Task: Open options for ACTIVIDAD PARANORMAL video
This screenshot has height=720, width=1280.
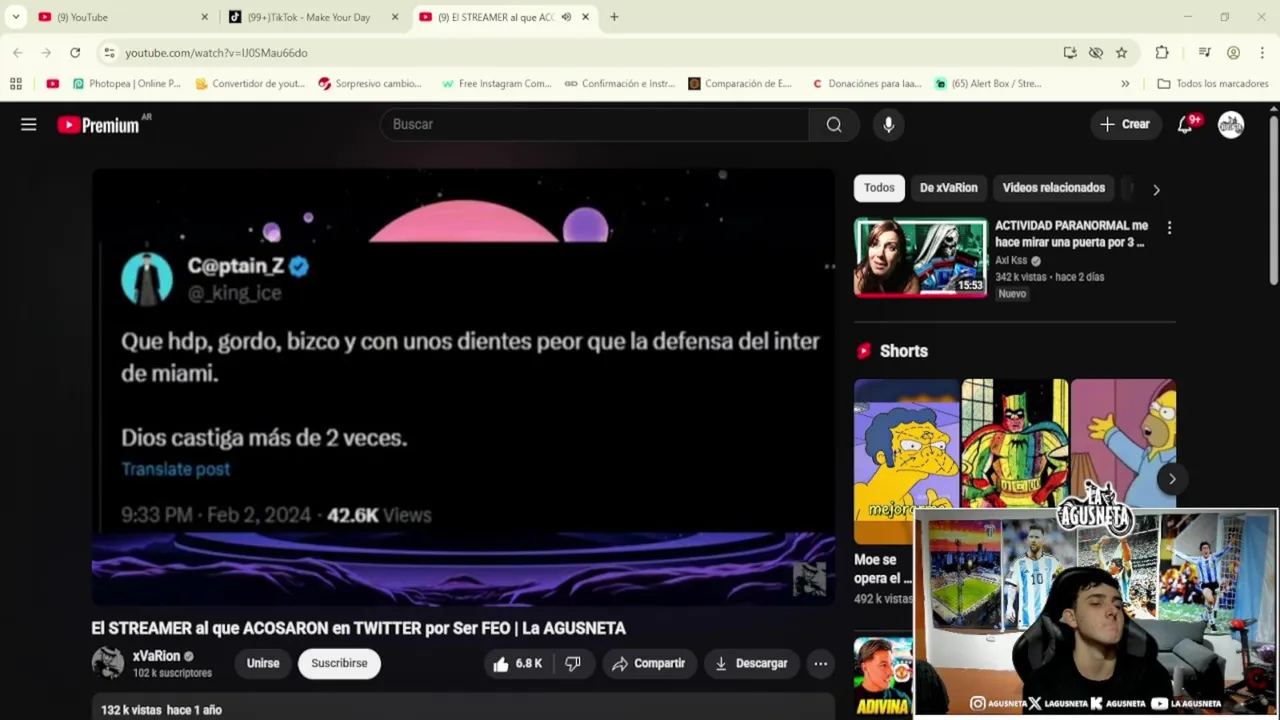Action: pyautogui.click(x=1169, y=228)
